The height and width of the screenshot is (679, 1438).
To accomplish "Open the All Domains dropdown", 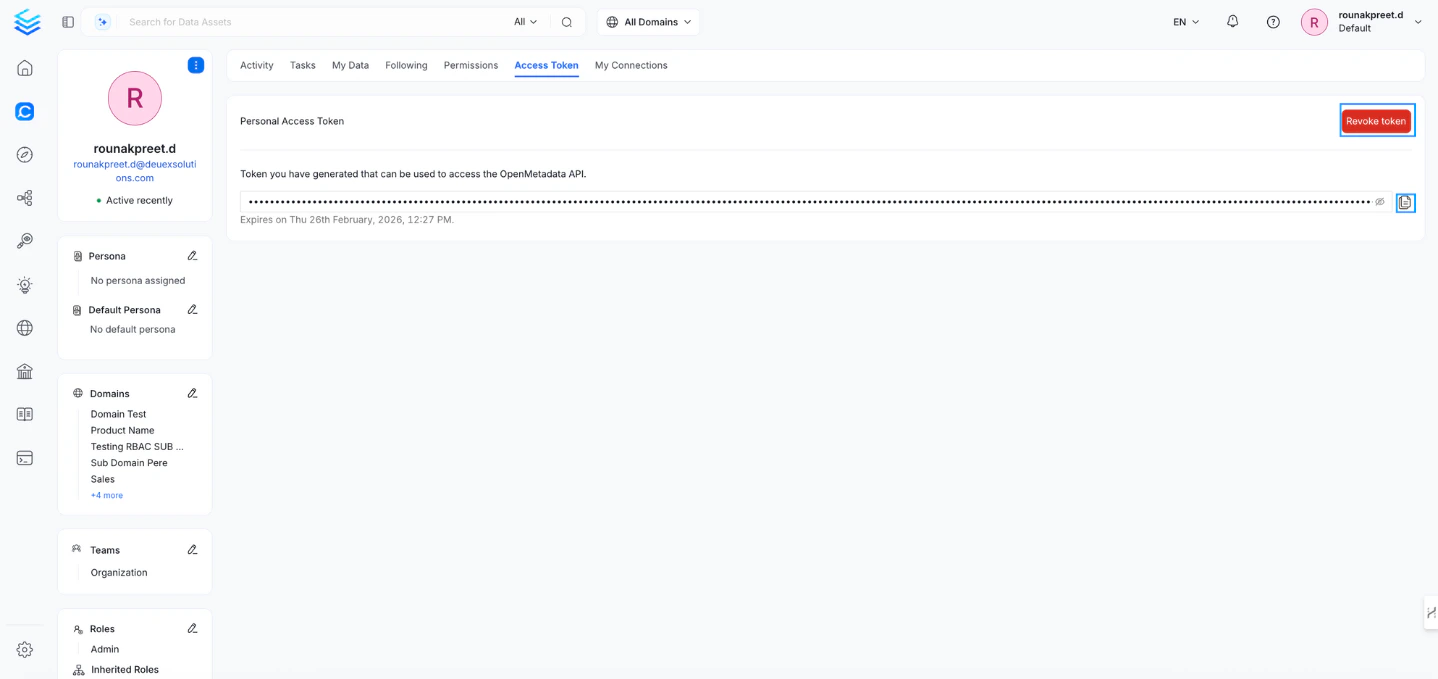I will click(649, 22).
